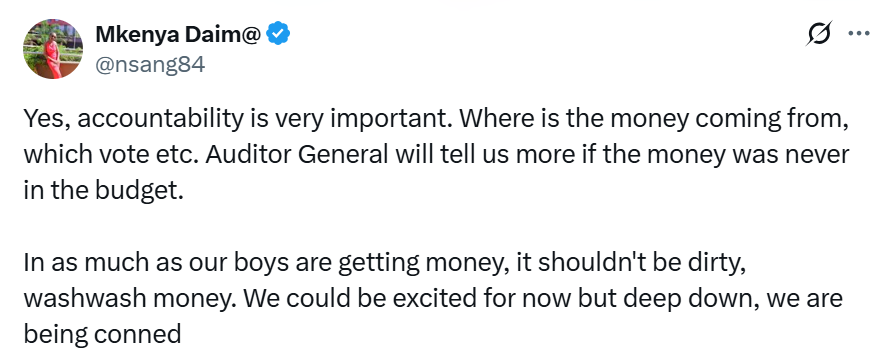Click the phrase "being conned" at the end
Viewport: 888px width, 361px height.
click(102, 335)
